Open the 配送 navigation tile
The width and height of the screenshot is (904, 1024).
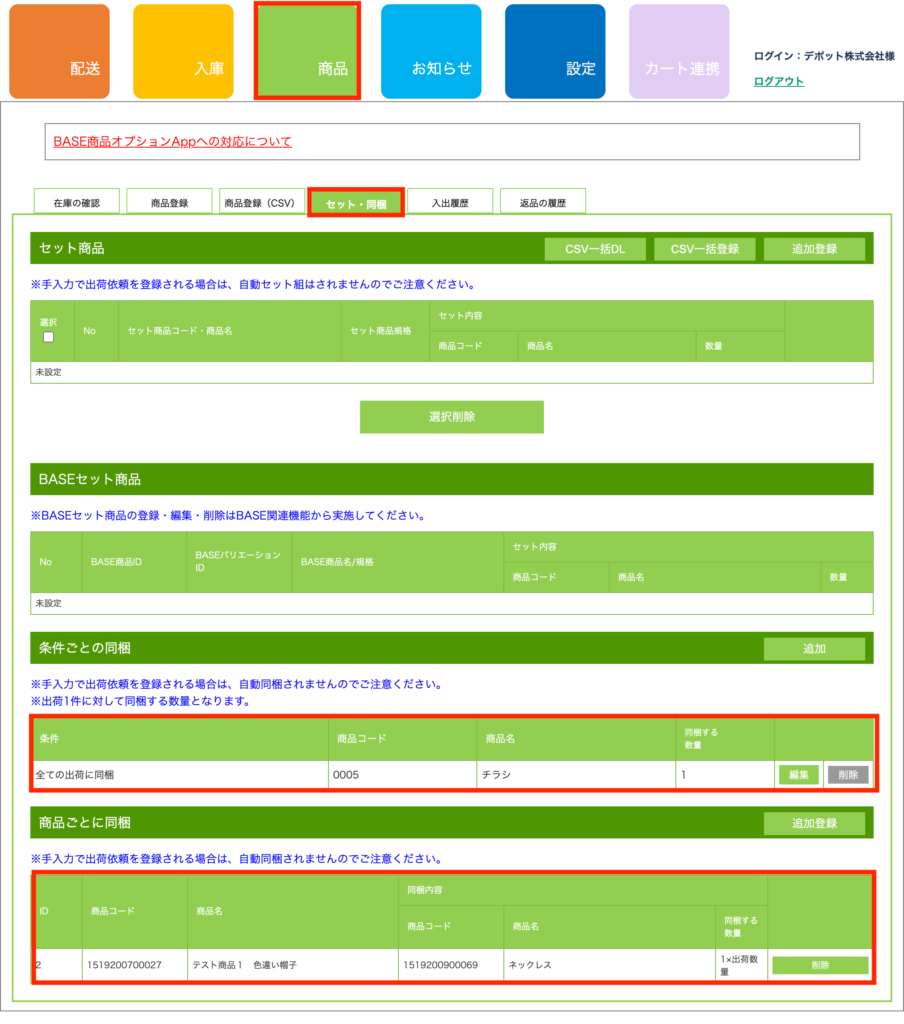(59, 52)
